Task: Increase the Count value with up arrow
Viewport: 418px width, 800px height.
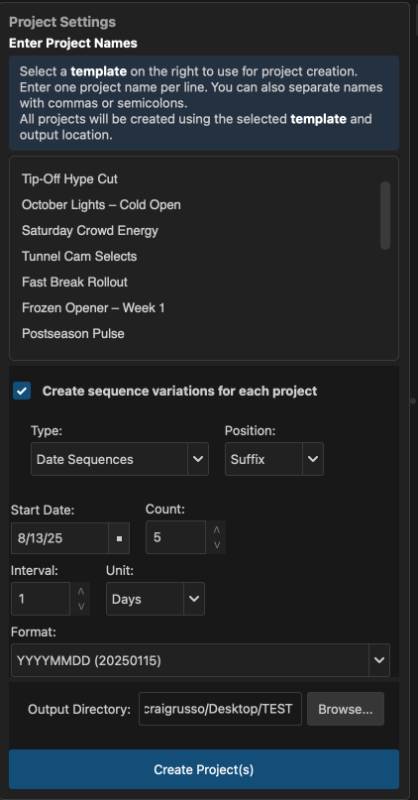Action: (x=216, y=531)
